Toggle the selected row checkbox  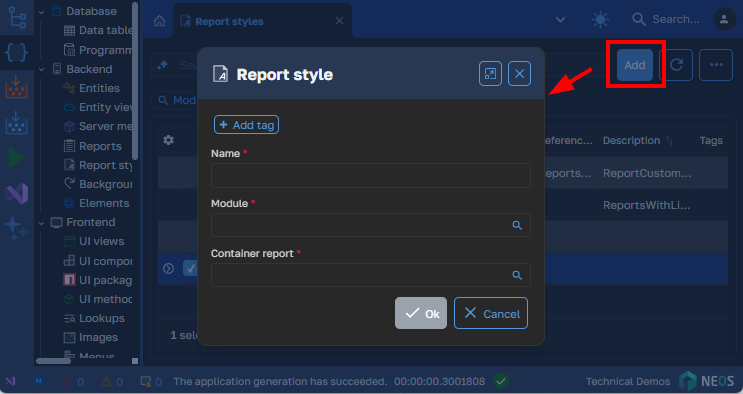(x=190, y=269)
